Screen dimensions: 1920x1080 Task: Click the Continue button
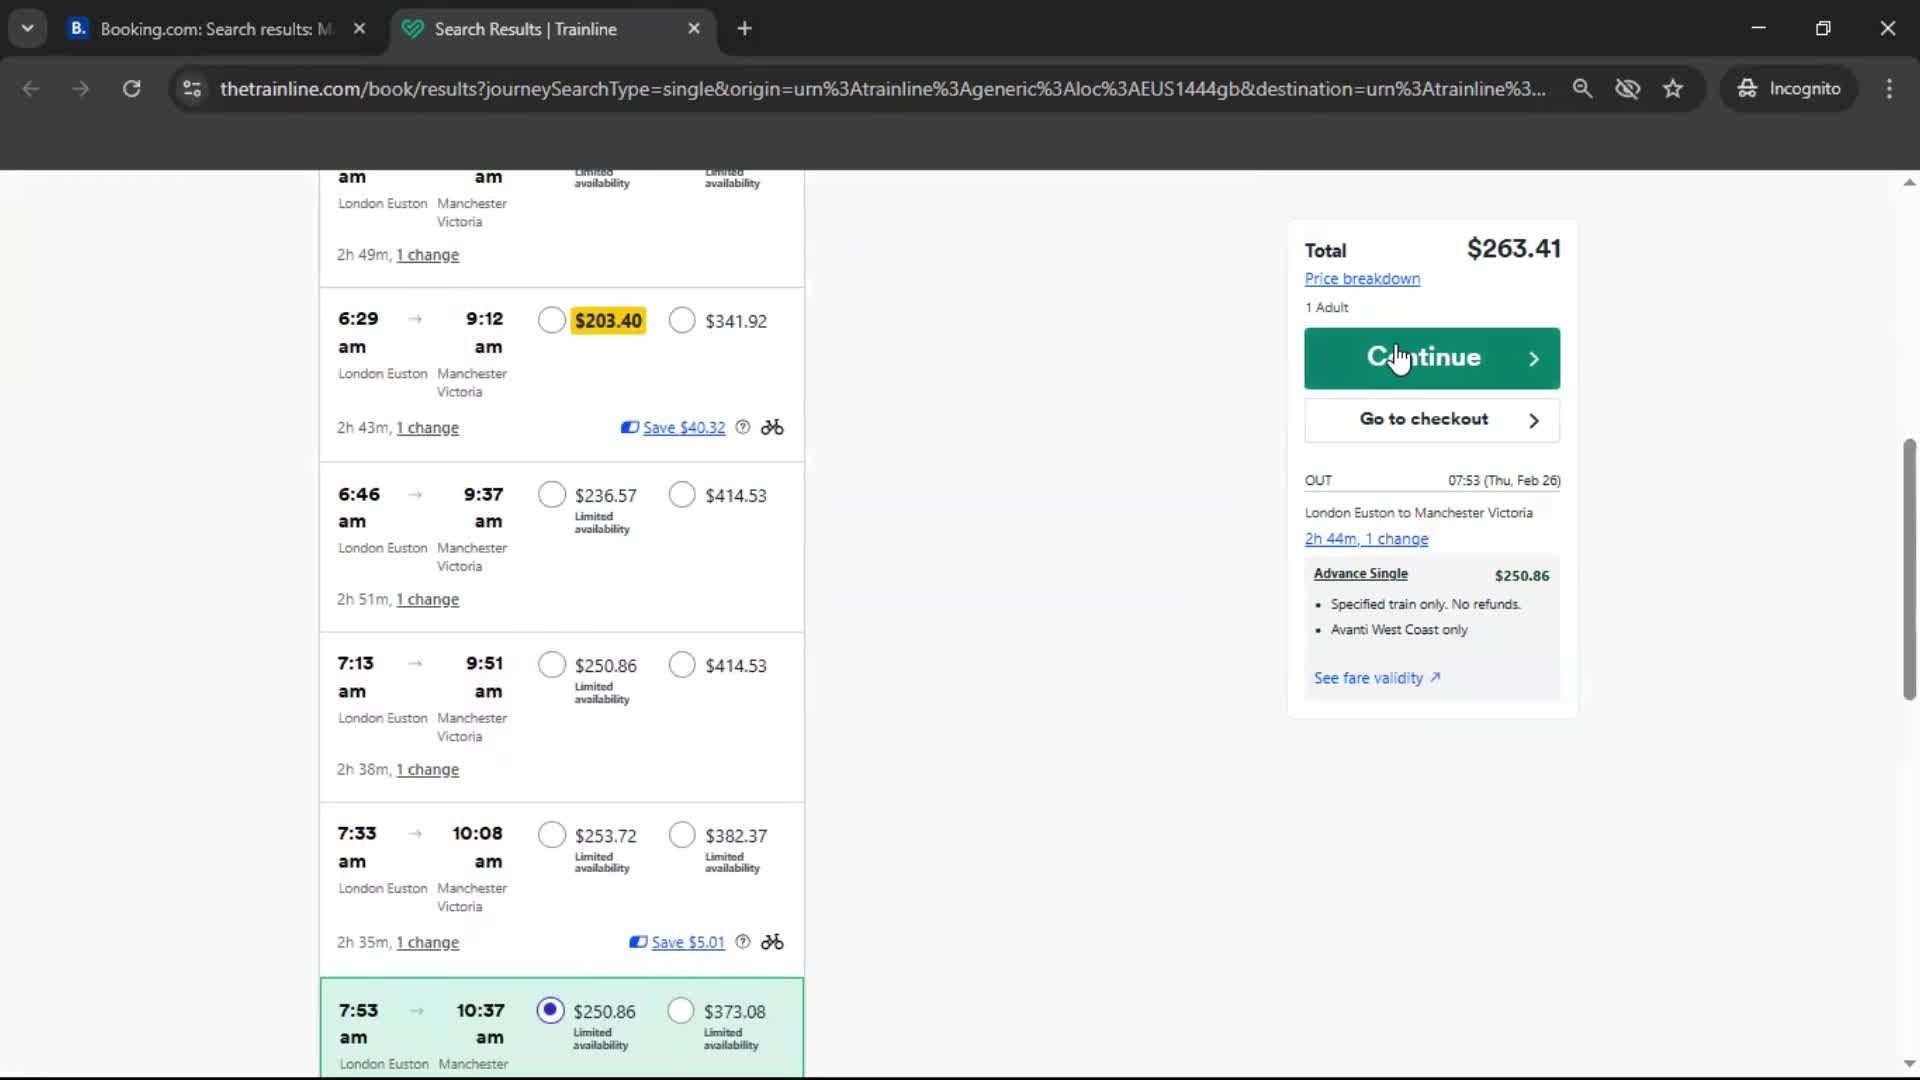coord(1431,358)
